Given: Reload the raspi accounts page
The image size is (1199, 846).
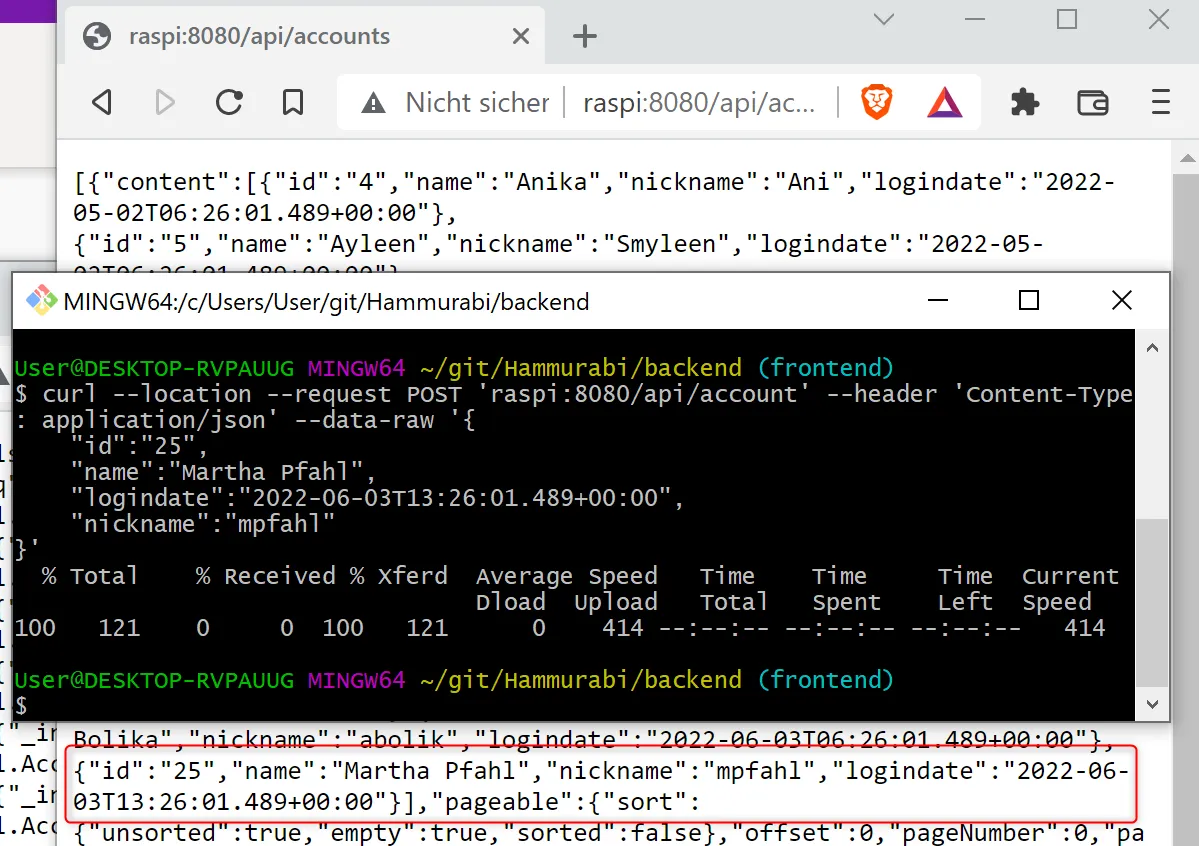Looking at the screenshot, I should pyautogui.click(x=229, y=102).
